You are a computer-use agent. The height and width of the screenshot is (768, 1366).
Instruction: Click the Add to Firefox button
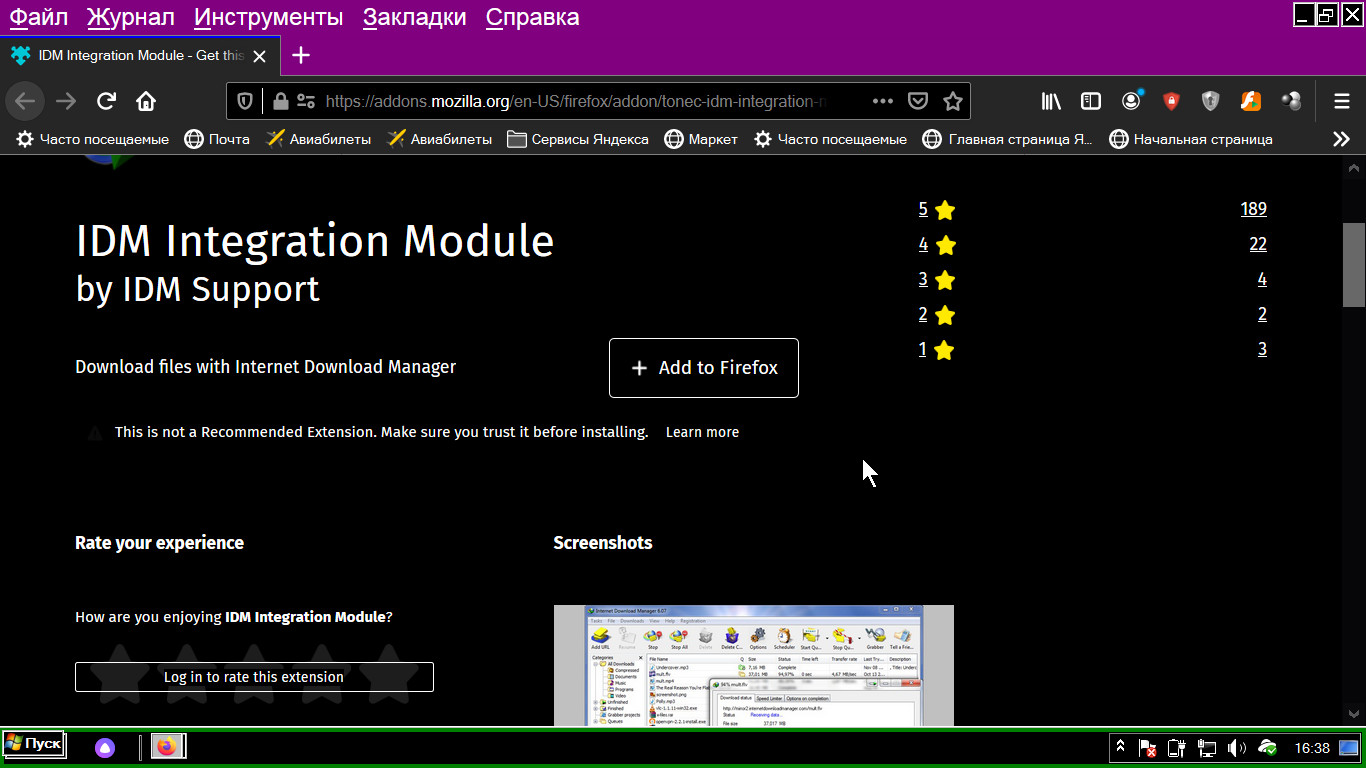(704, 368)
